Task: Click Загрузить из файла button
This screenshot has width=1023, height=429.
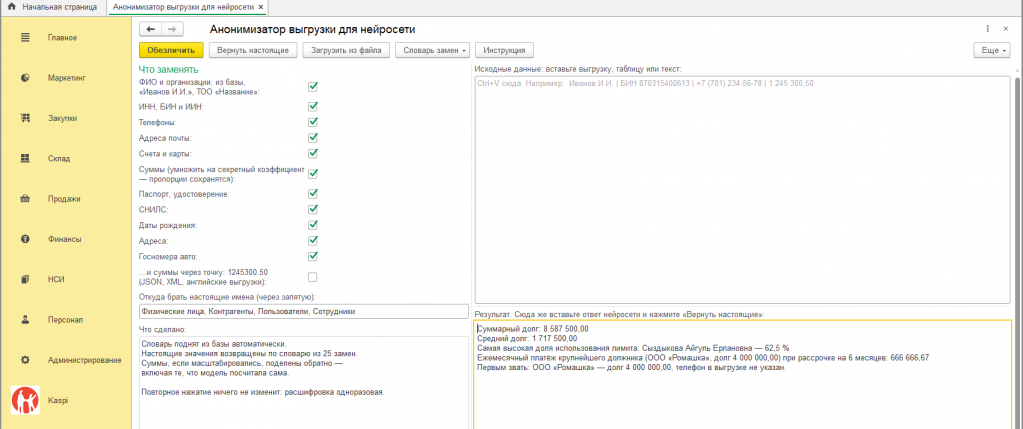Action: 346,50
